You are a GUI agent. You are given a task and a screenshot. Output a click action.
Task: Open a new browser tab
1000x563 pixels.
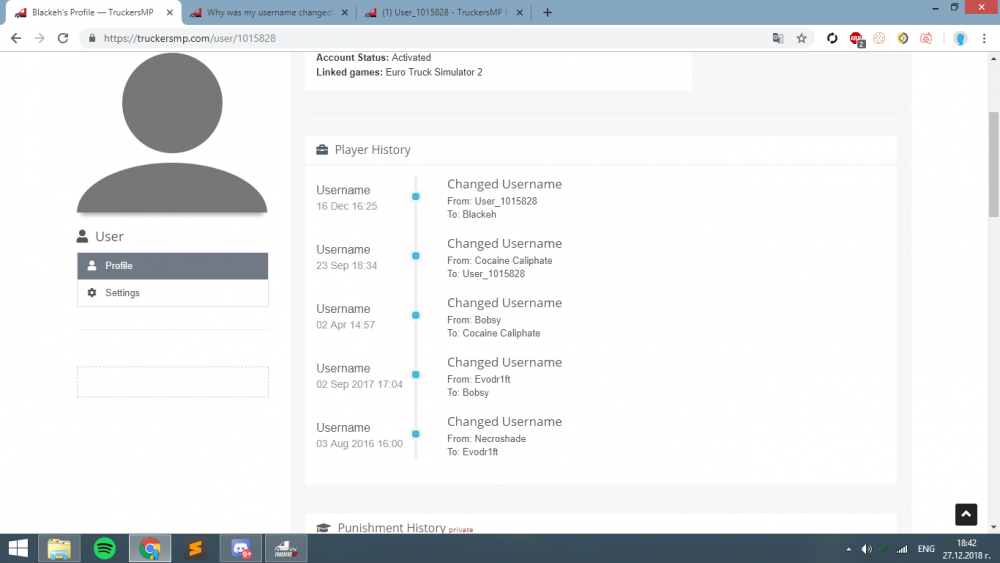click(547, 12)
